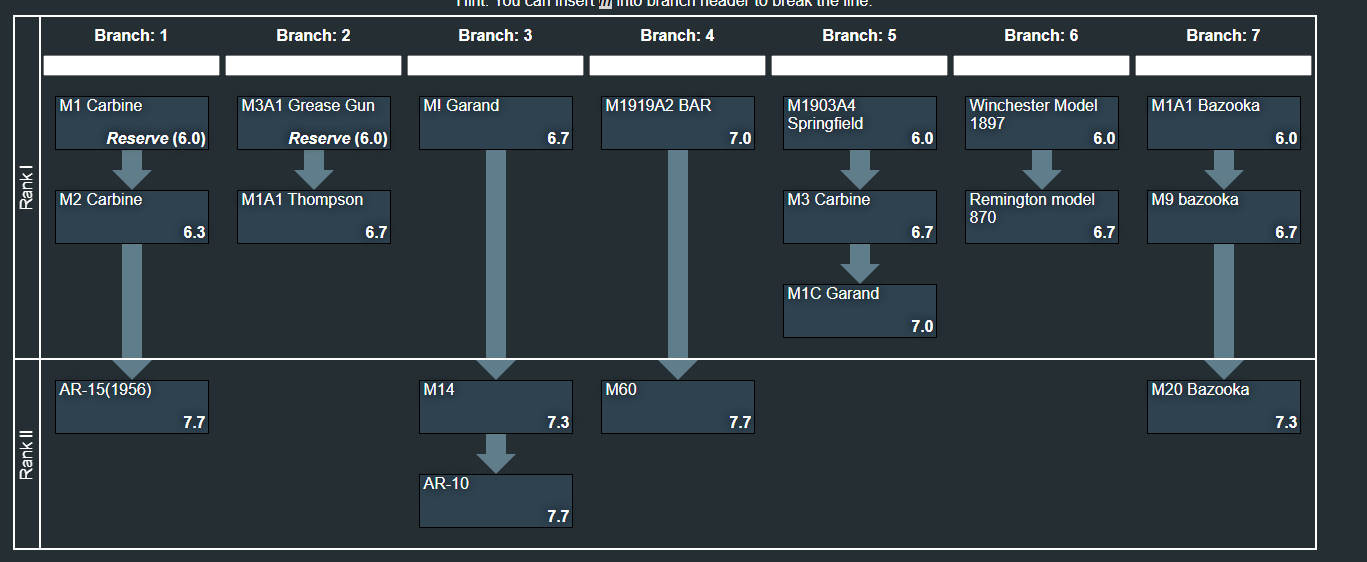This screenshot has height=562, width=1367.
Task: Click the text box under Branch: 7
Action: point(1224,66)
